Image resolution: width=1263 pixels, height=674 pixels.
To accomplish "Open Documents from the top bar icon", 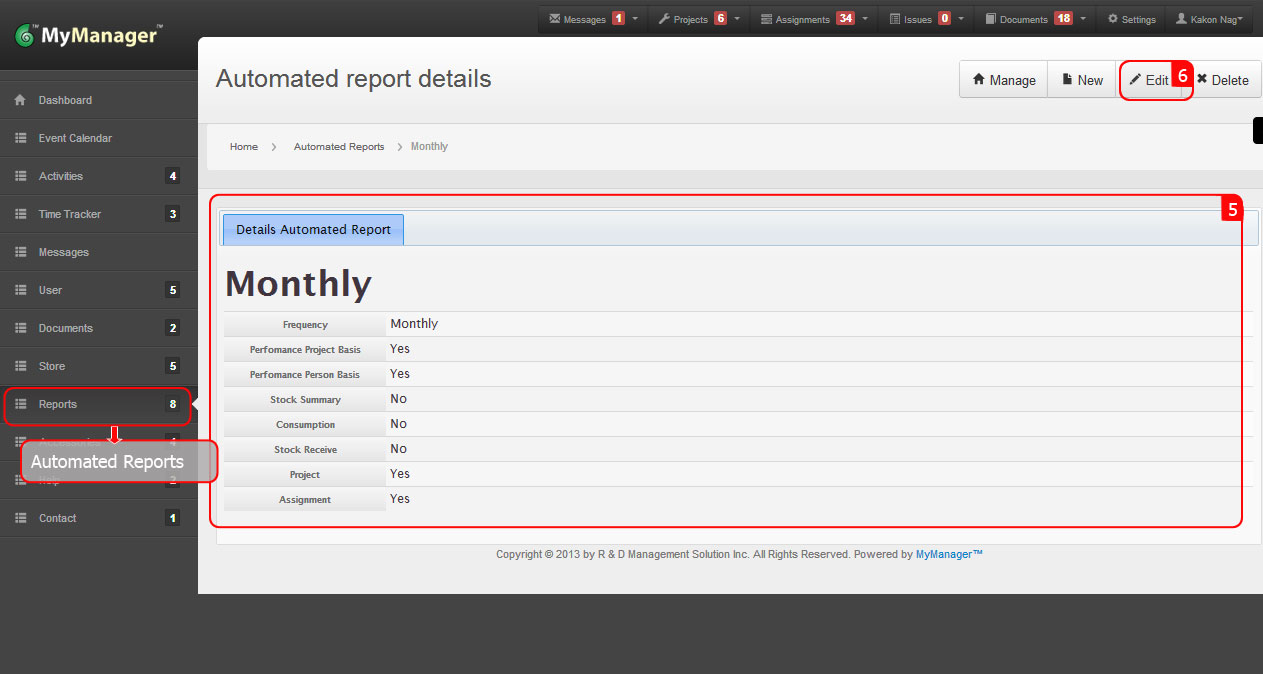I will click(x=991, y=18).
